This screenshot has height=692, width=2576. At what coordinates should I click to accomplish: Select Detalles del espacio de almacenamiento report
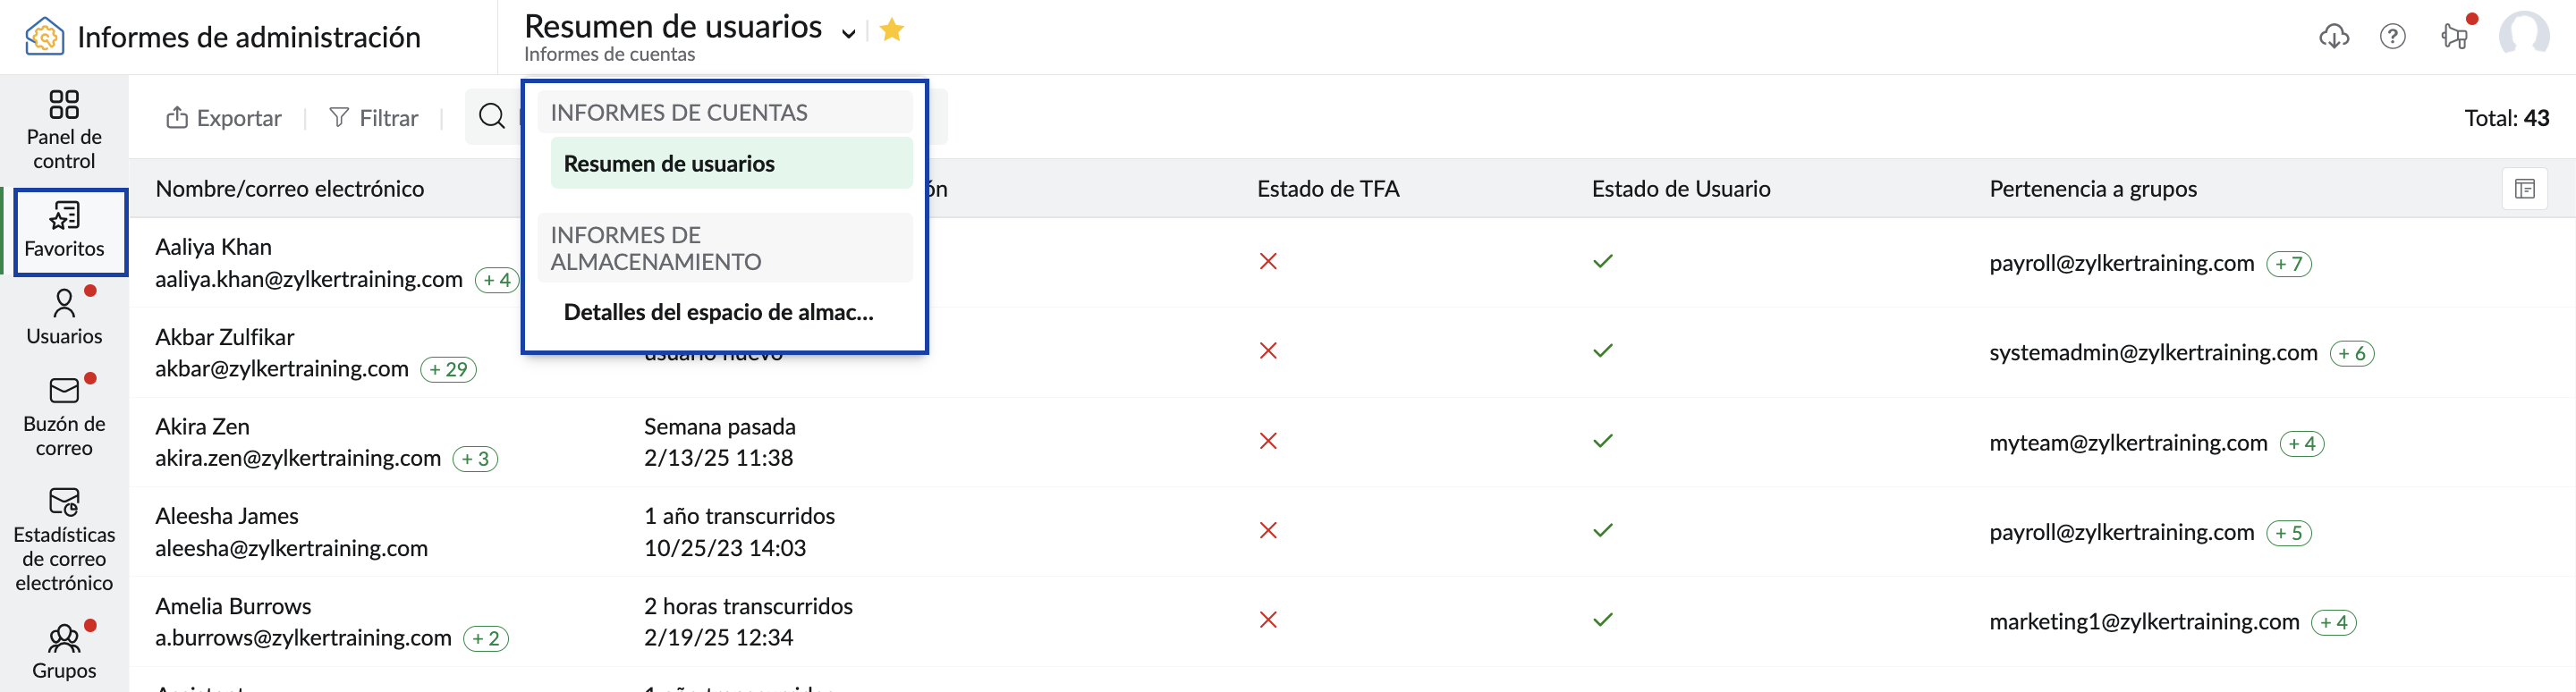click(718, 312)
